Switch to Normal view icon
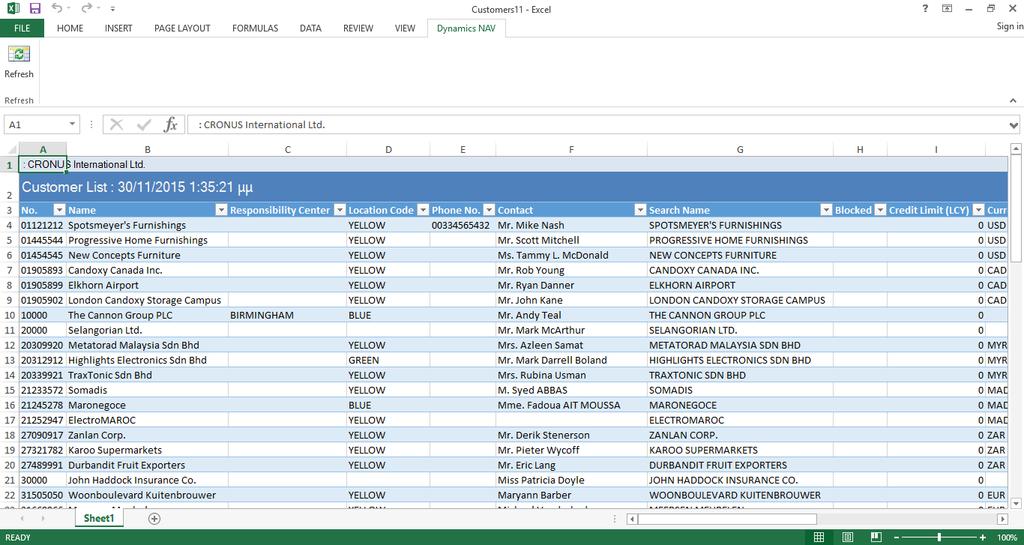This screenshot has width=1024, height=545. click(x=819, y=537)
